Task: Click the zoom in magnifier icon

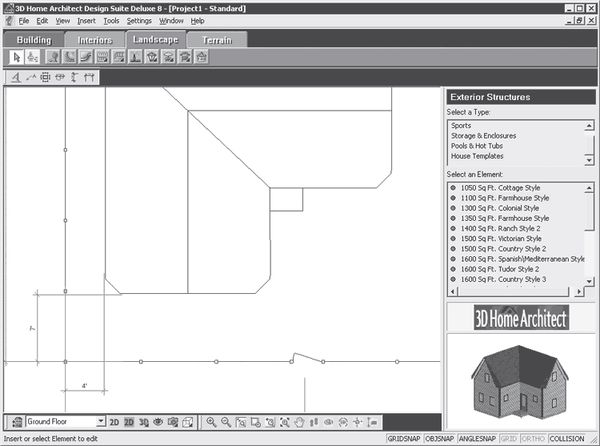Action: [x=211, y=422]
